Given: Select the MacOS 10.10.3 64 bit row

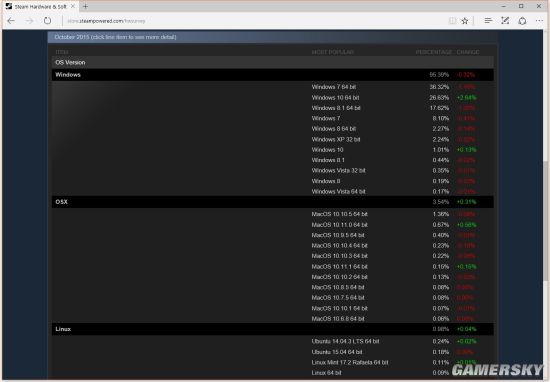Looking at the screenshot, I should coord(273,256).
